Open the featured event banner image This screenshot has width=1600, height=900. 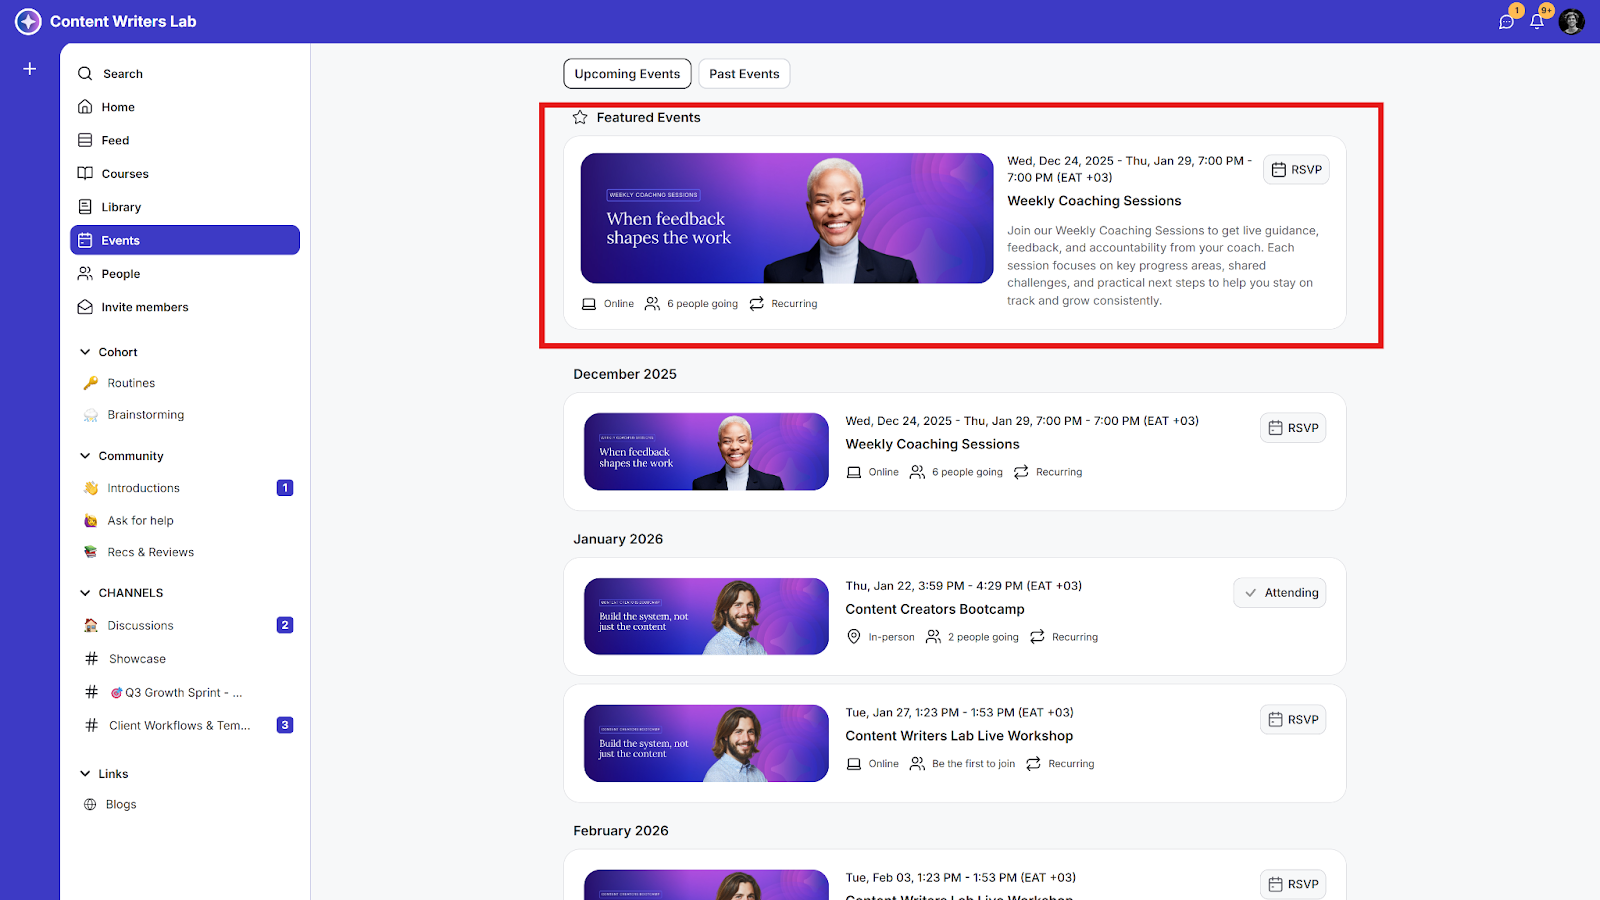pos(787,218)
